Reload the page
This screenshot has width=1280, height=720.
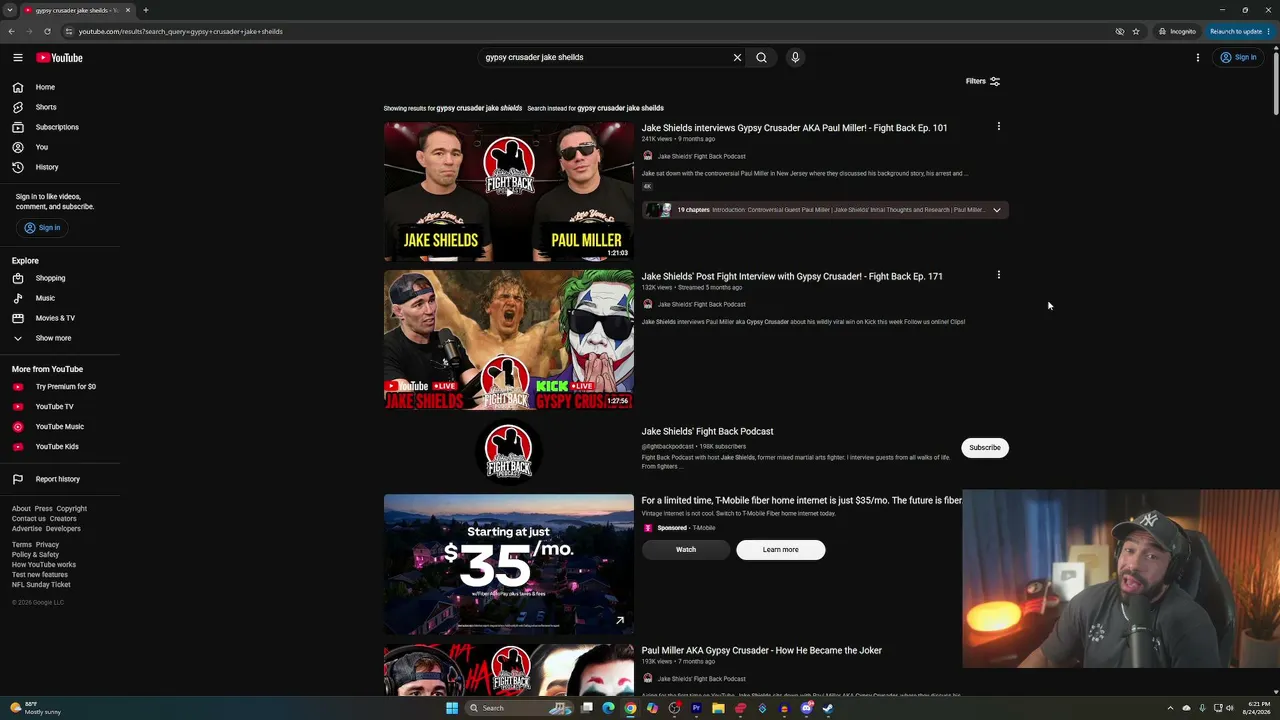[x=47, y=32]
